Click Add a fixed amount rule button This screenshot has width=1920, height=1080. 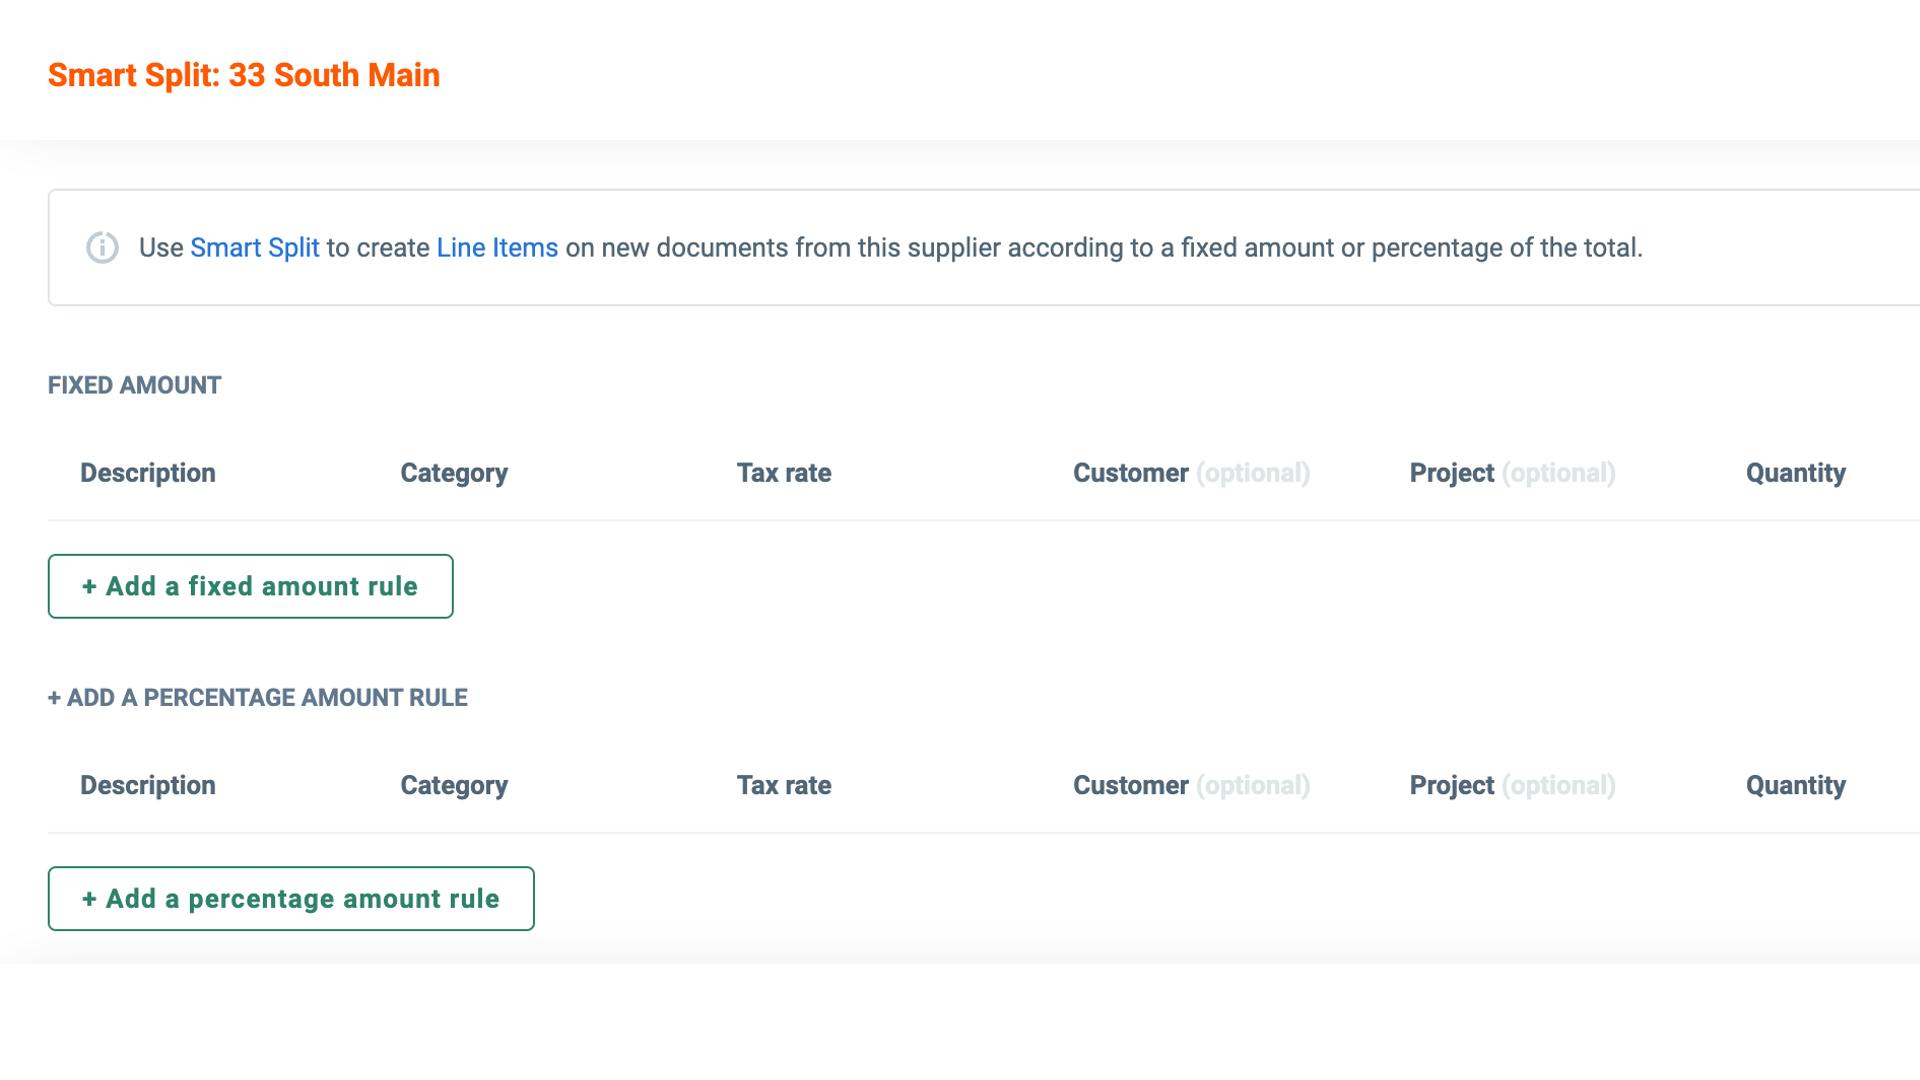click(250, 586)
